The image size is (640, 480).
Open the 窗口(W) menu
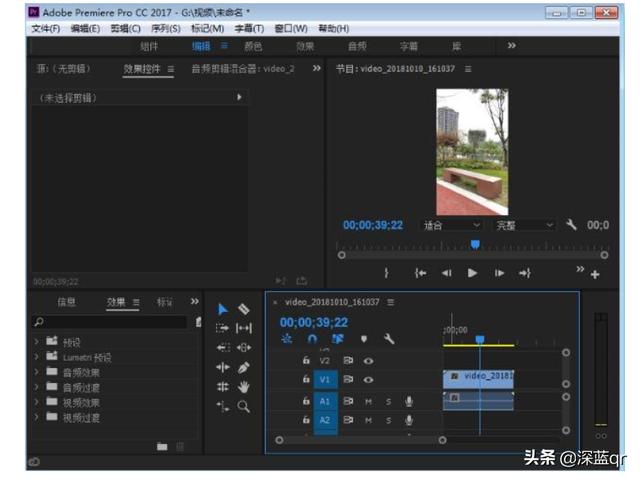pos(291,29)
